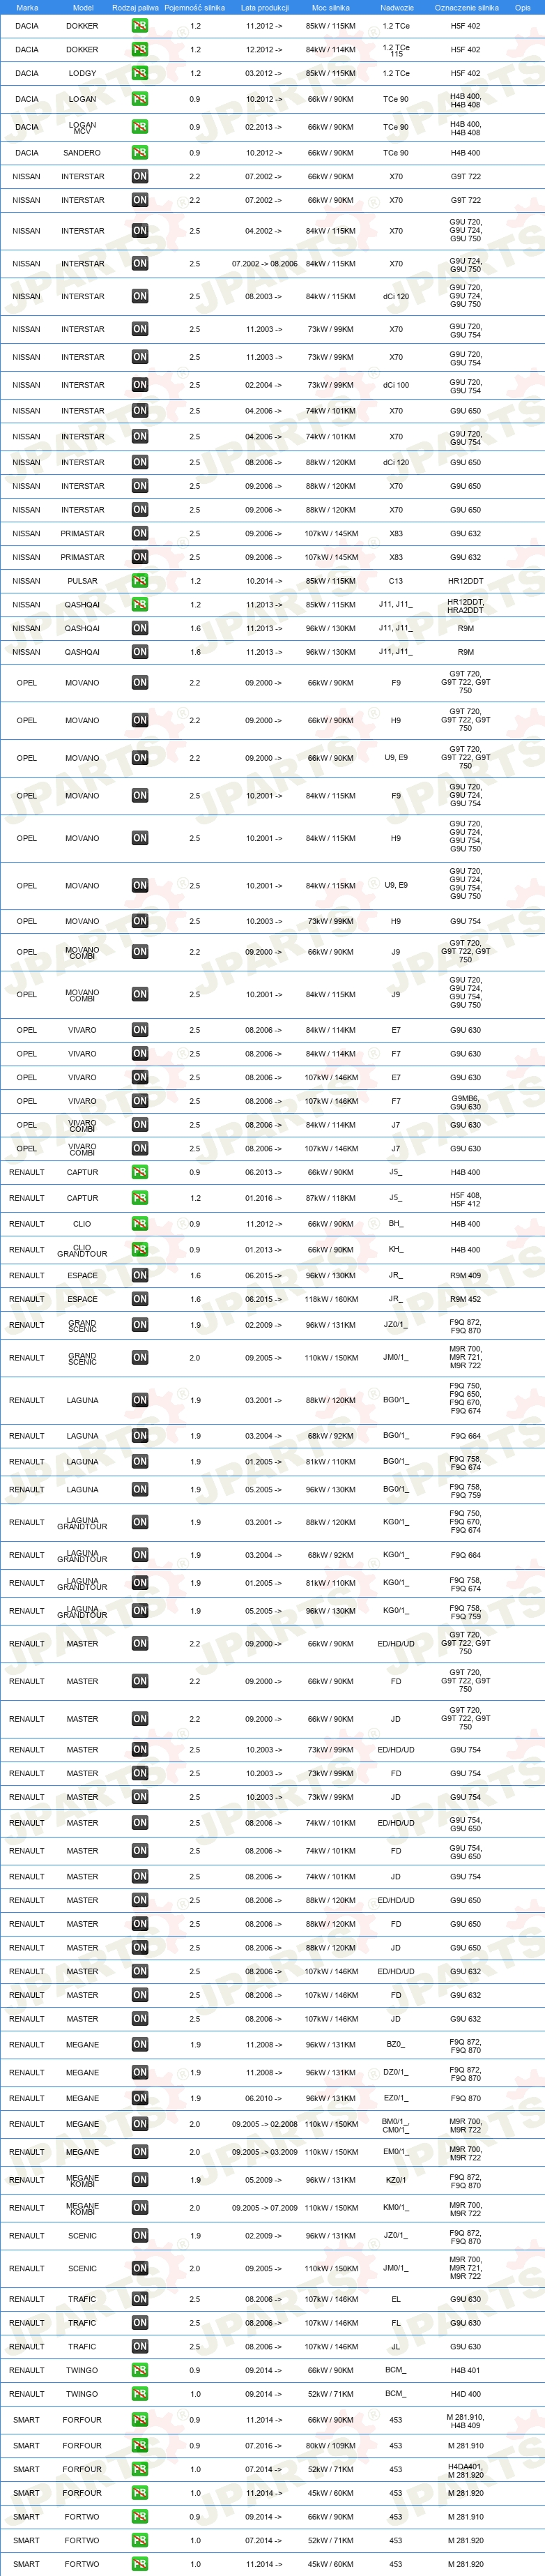Viewport: 545px width, 2576px height.
Task: Click the Lata produkcji column header
Action: pyautogui.click(x=265, y=7)
